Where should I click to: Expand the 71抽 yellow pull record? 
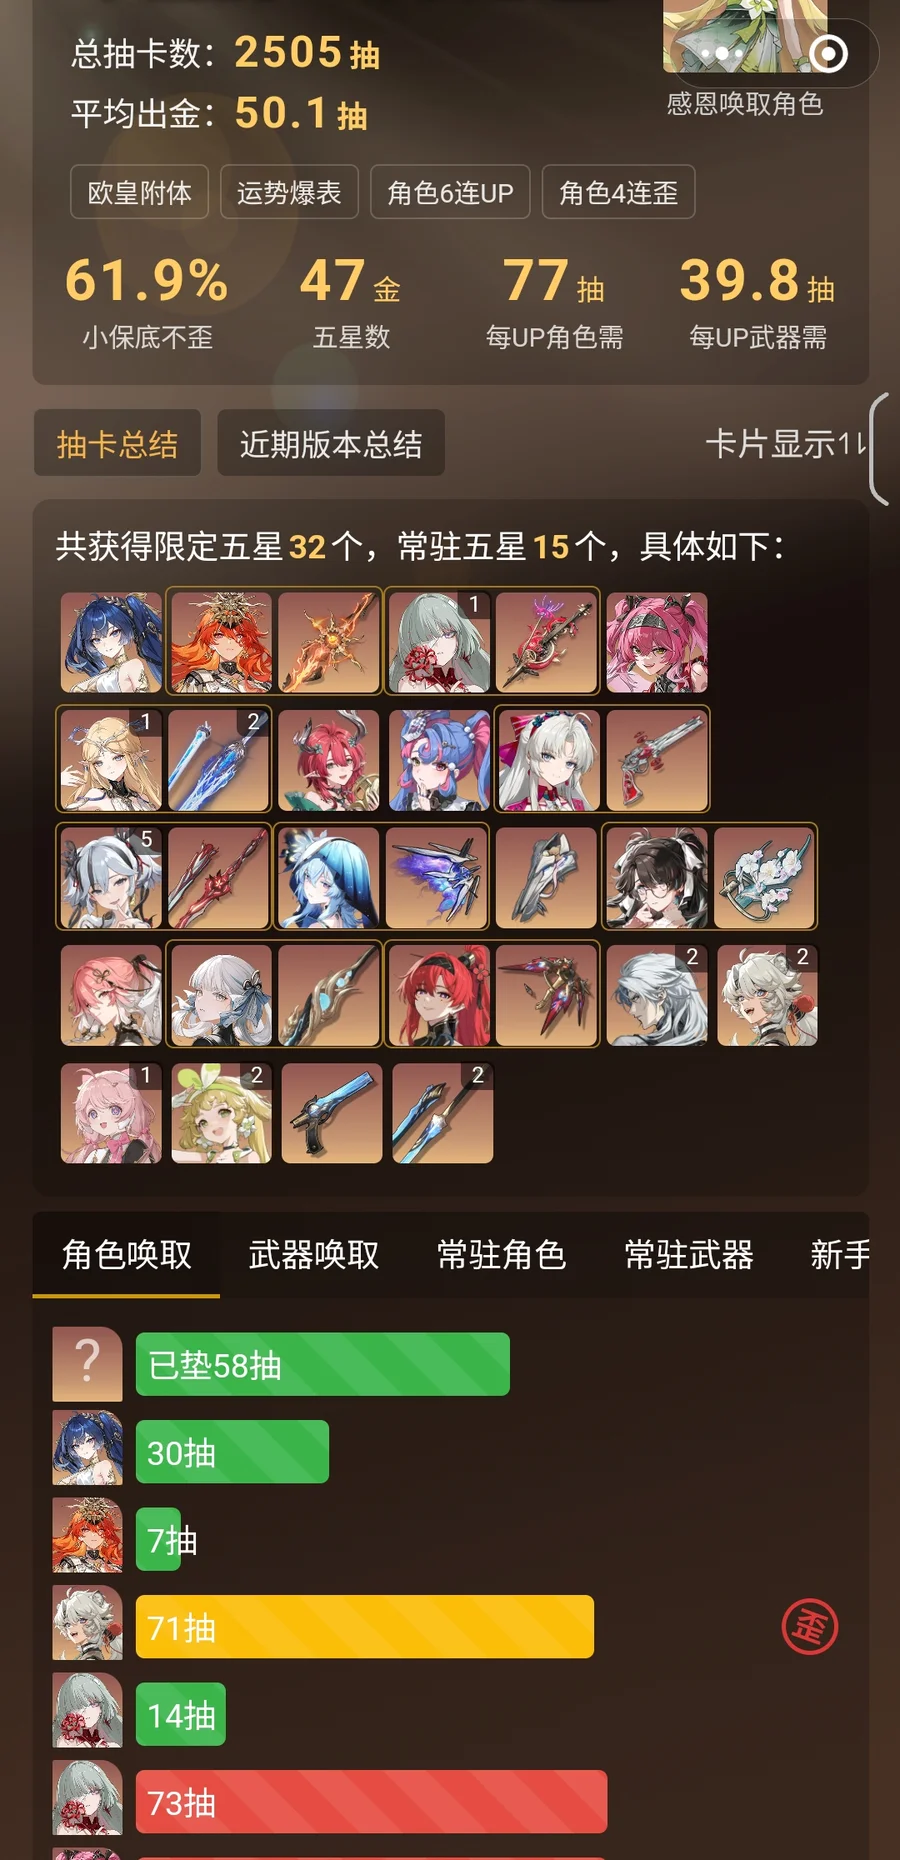[365, 1627]
